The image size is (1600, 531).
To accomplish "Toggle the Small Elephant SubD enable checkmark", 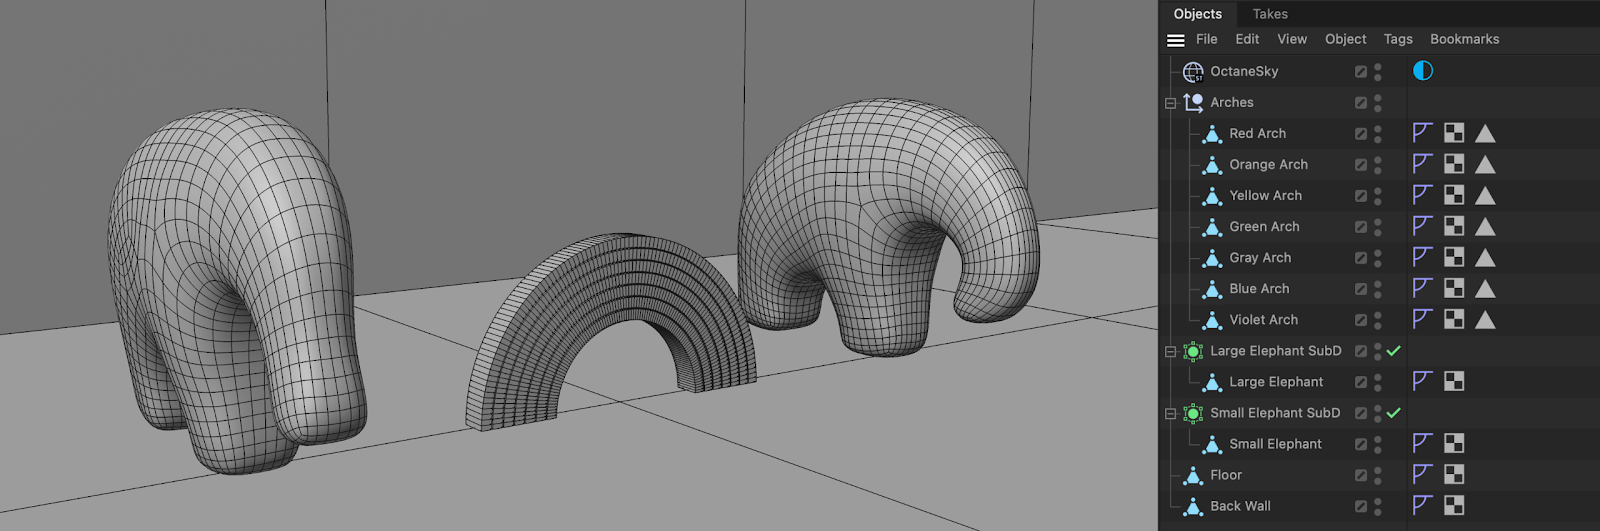I will [x=1394, y=413].
